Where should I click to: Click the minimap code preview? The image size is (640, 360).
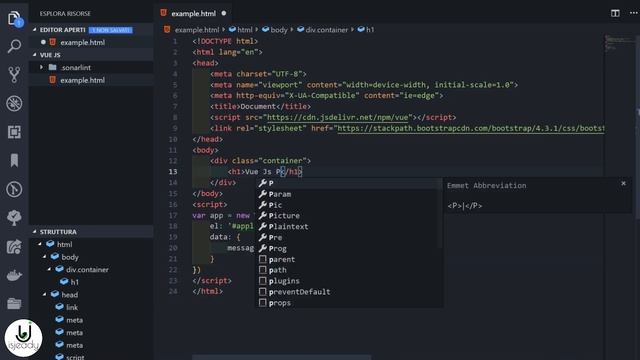click(619, 43)
